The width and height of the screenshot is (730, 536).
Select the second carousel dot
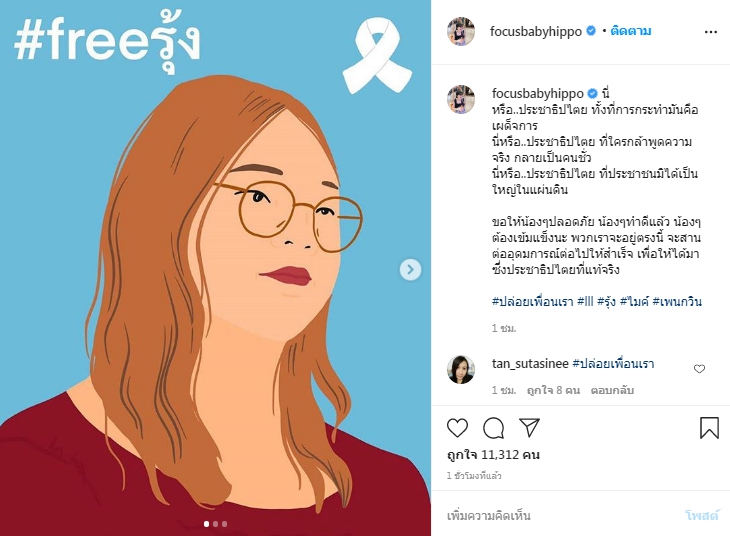pyautogui.click(x=215, y=524)
